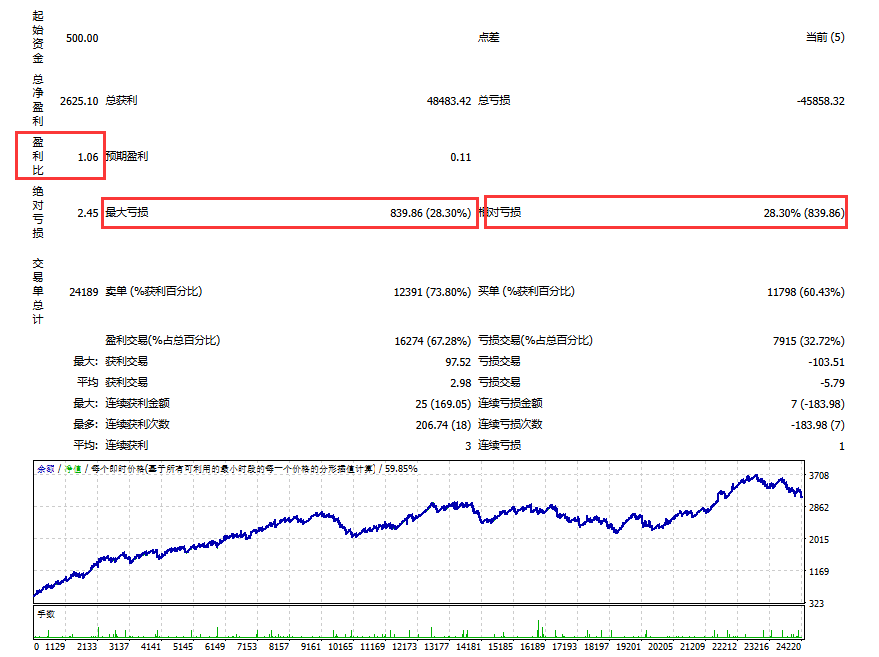Click long positions value 11798 (60.43%)
This screenshot has height=657, width=879.
point(806,292)
